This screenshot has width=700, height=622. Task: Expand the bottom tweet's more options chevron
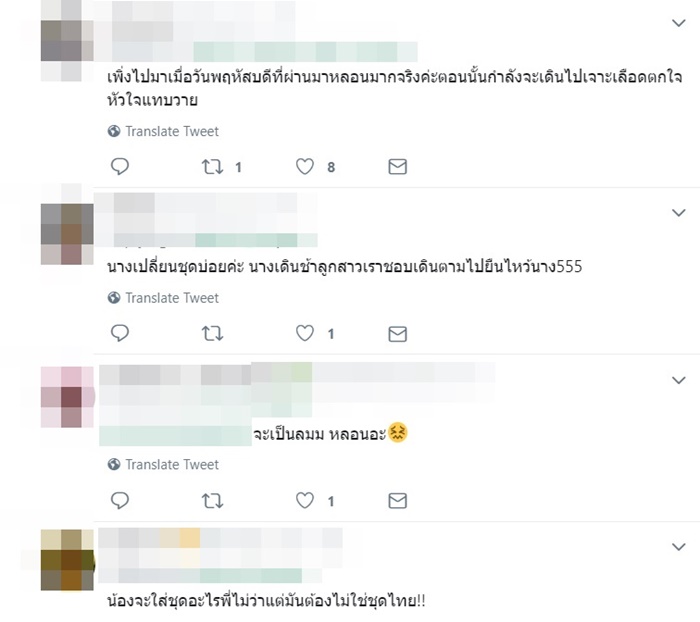click(679, 547)
